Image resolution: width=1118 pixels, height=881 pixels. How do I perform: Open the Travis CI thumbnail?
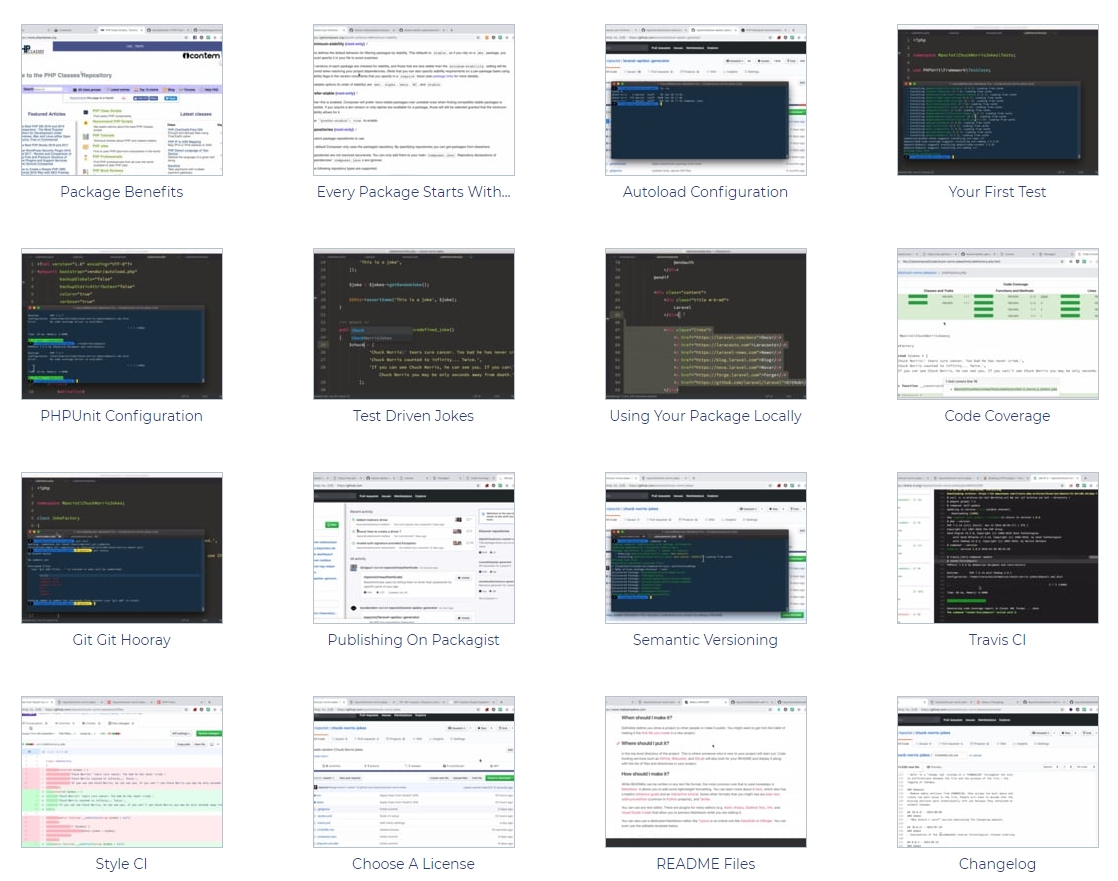tap(998, 547)
